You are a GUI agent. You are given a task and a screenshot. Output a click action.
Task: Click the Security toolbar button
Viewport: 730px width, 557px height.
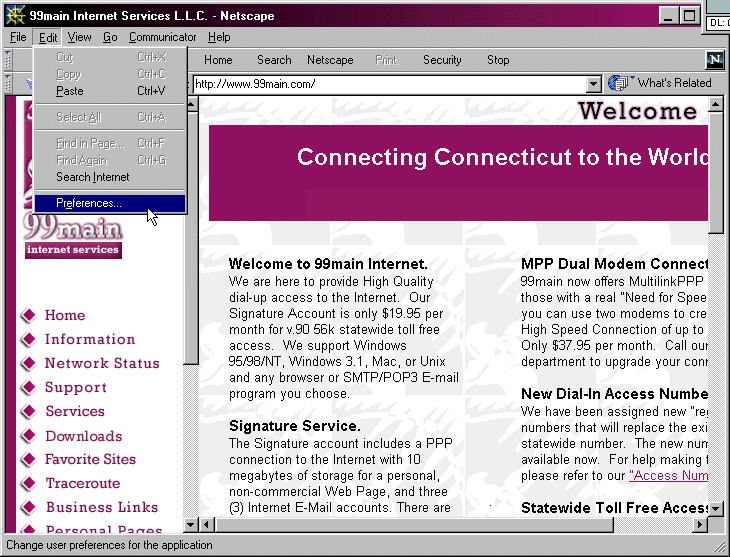point(442,60)
